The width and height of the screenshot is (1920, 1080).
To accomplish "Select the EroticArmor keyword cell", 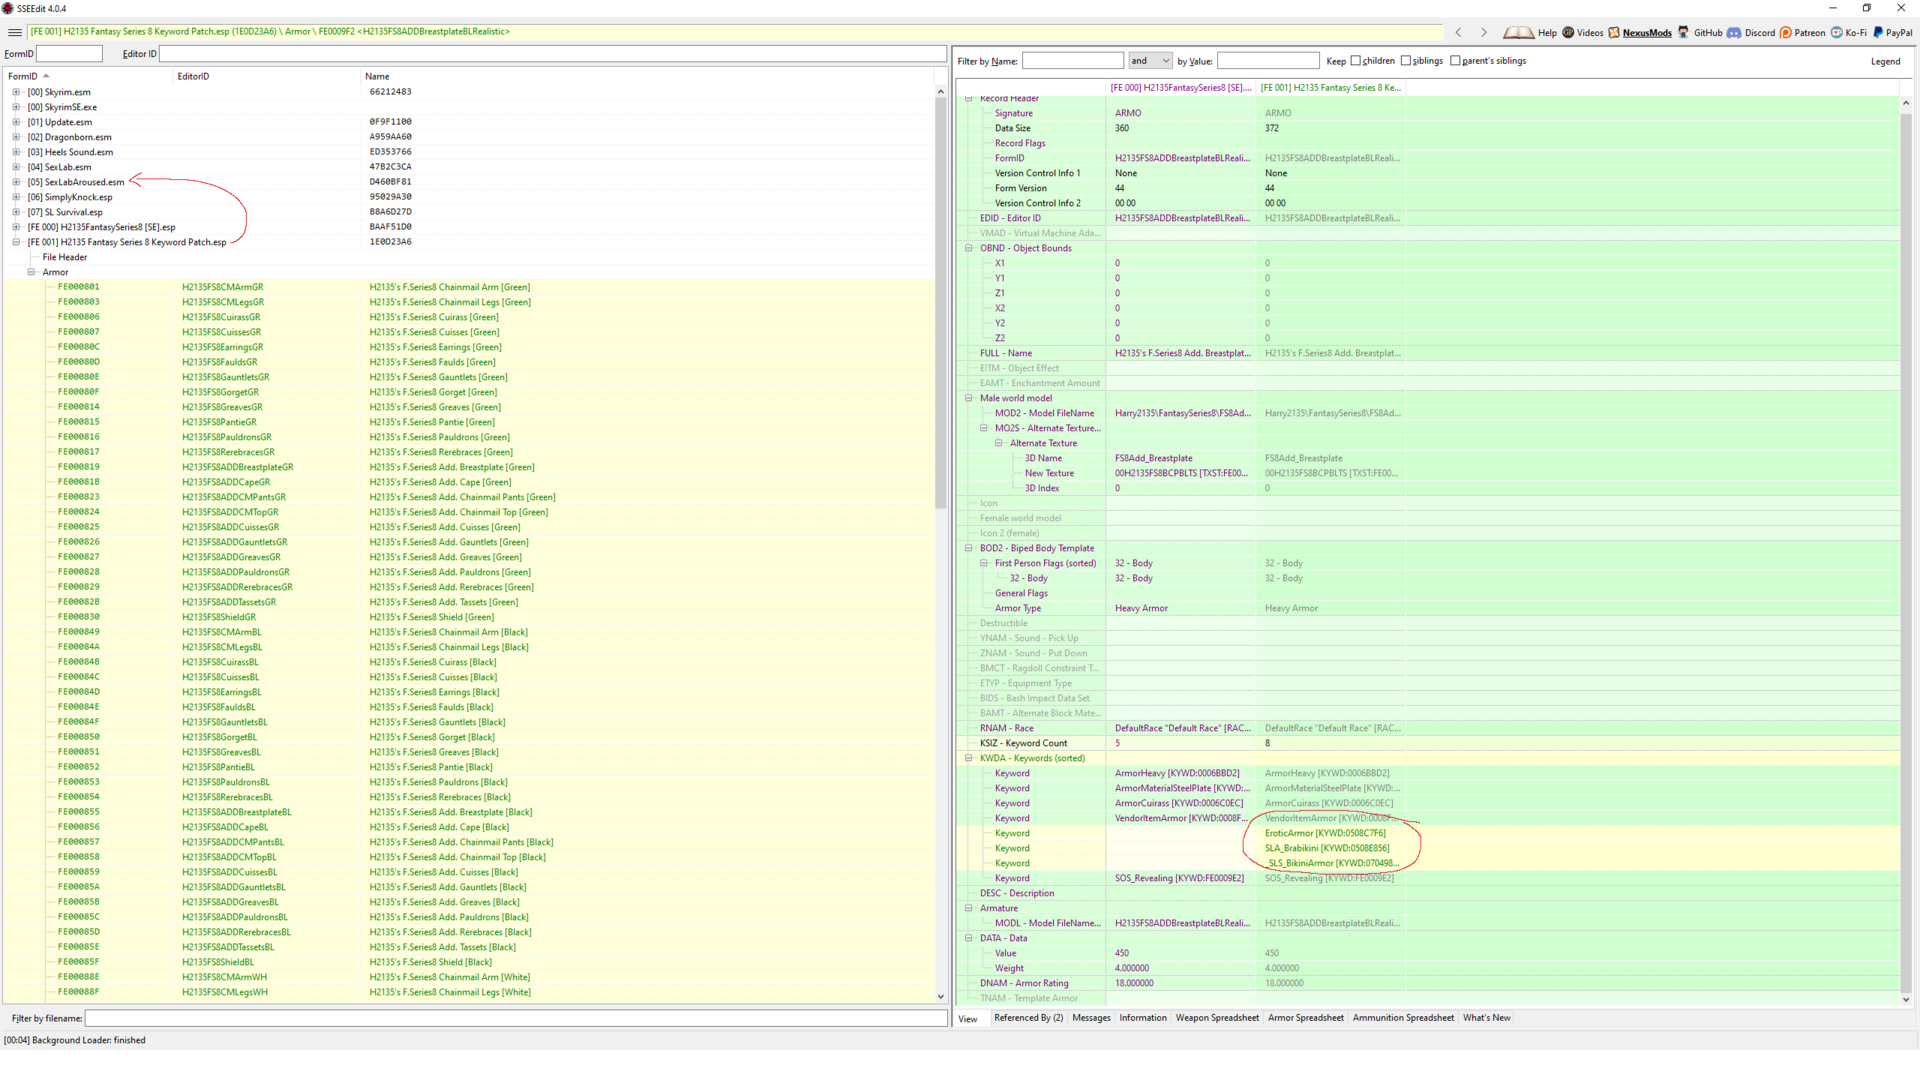I will [x=1330, y=833].
